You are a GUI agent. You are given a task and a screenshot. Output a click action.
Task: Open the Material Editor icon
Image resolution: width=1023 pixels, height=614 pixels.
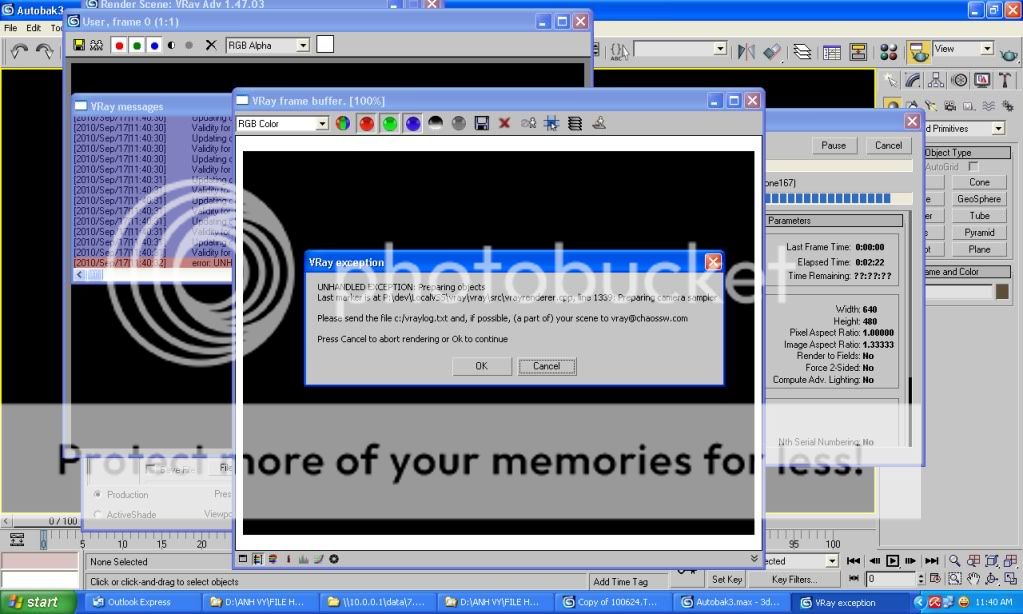889,52
